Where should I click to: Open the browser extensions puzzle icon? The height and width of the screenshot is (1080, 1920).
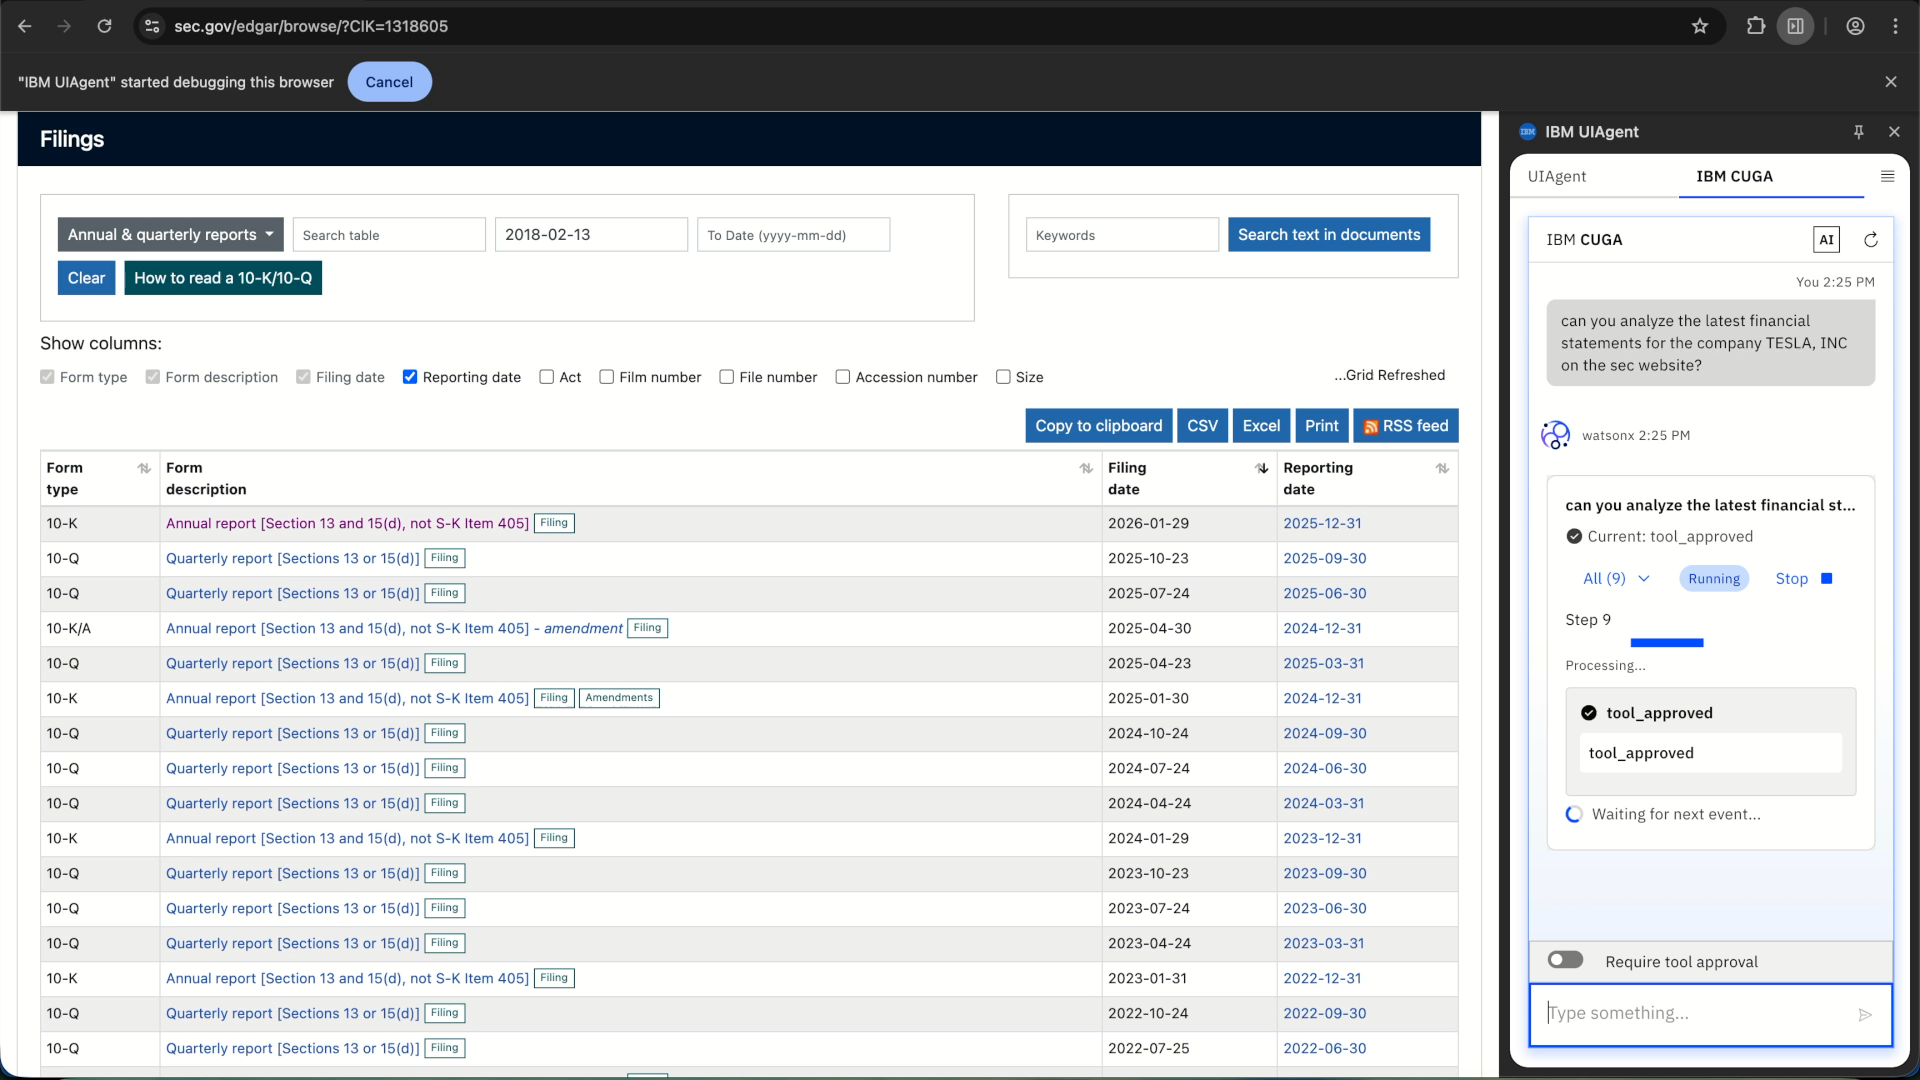point(1756,26)
